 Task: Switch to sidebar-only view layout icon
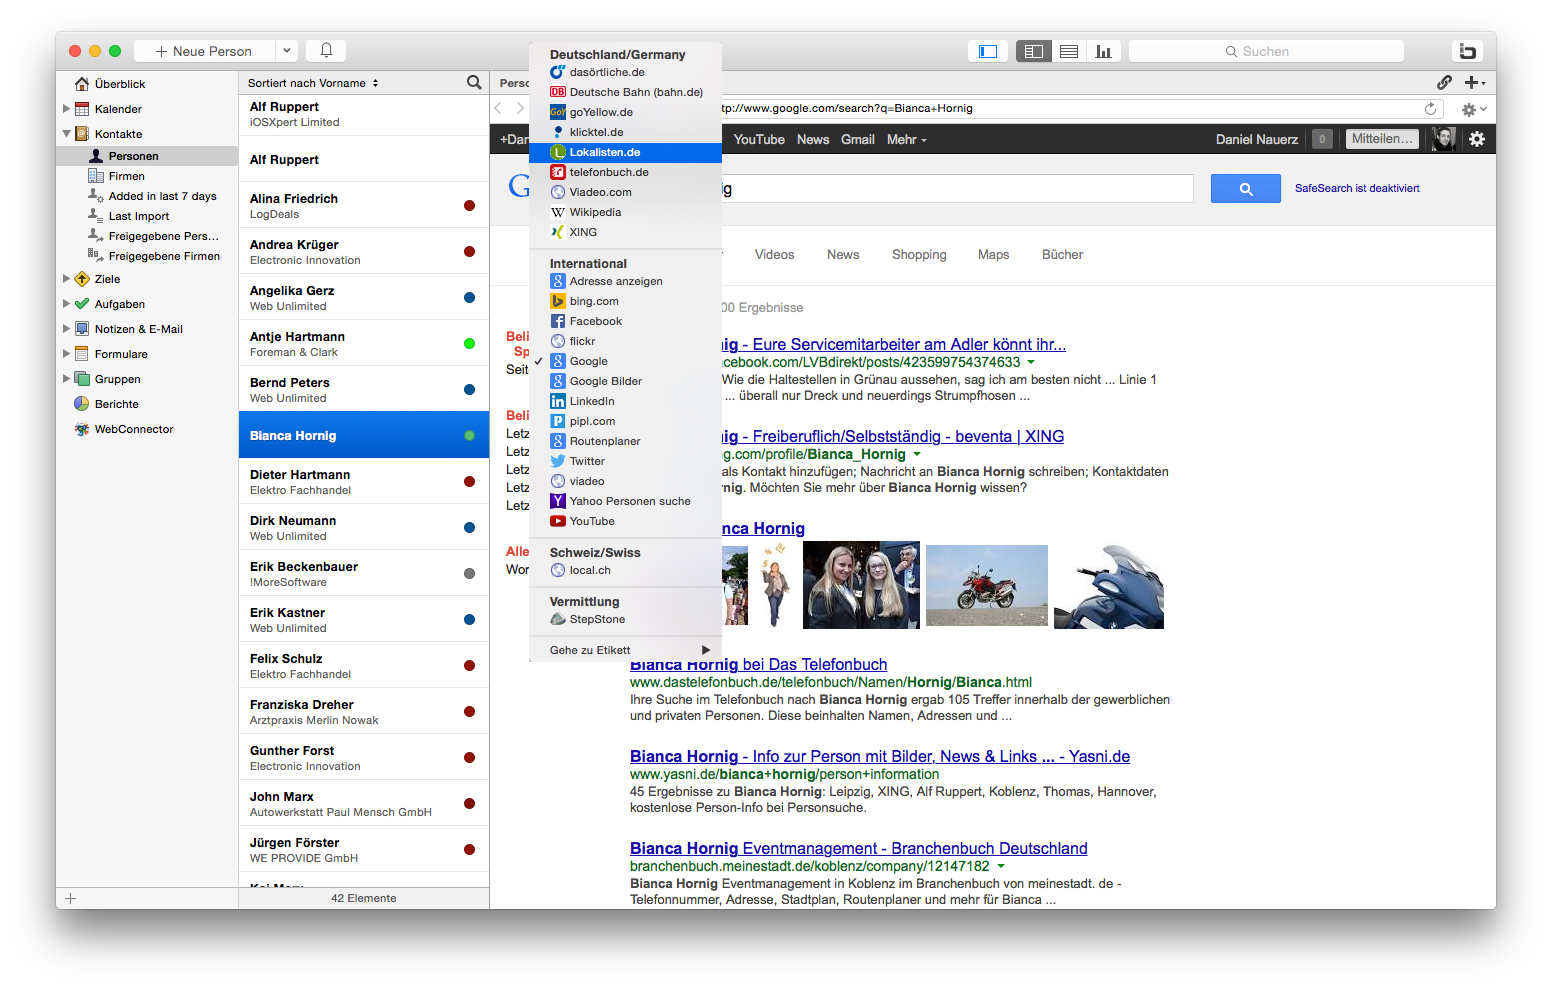tap(988, 51)
